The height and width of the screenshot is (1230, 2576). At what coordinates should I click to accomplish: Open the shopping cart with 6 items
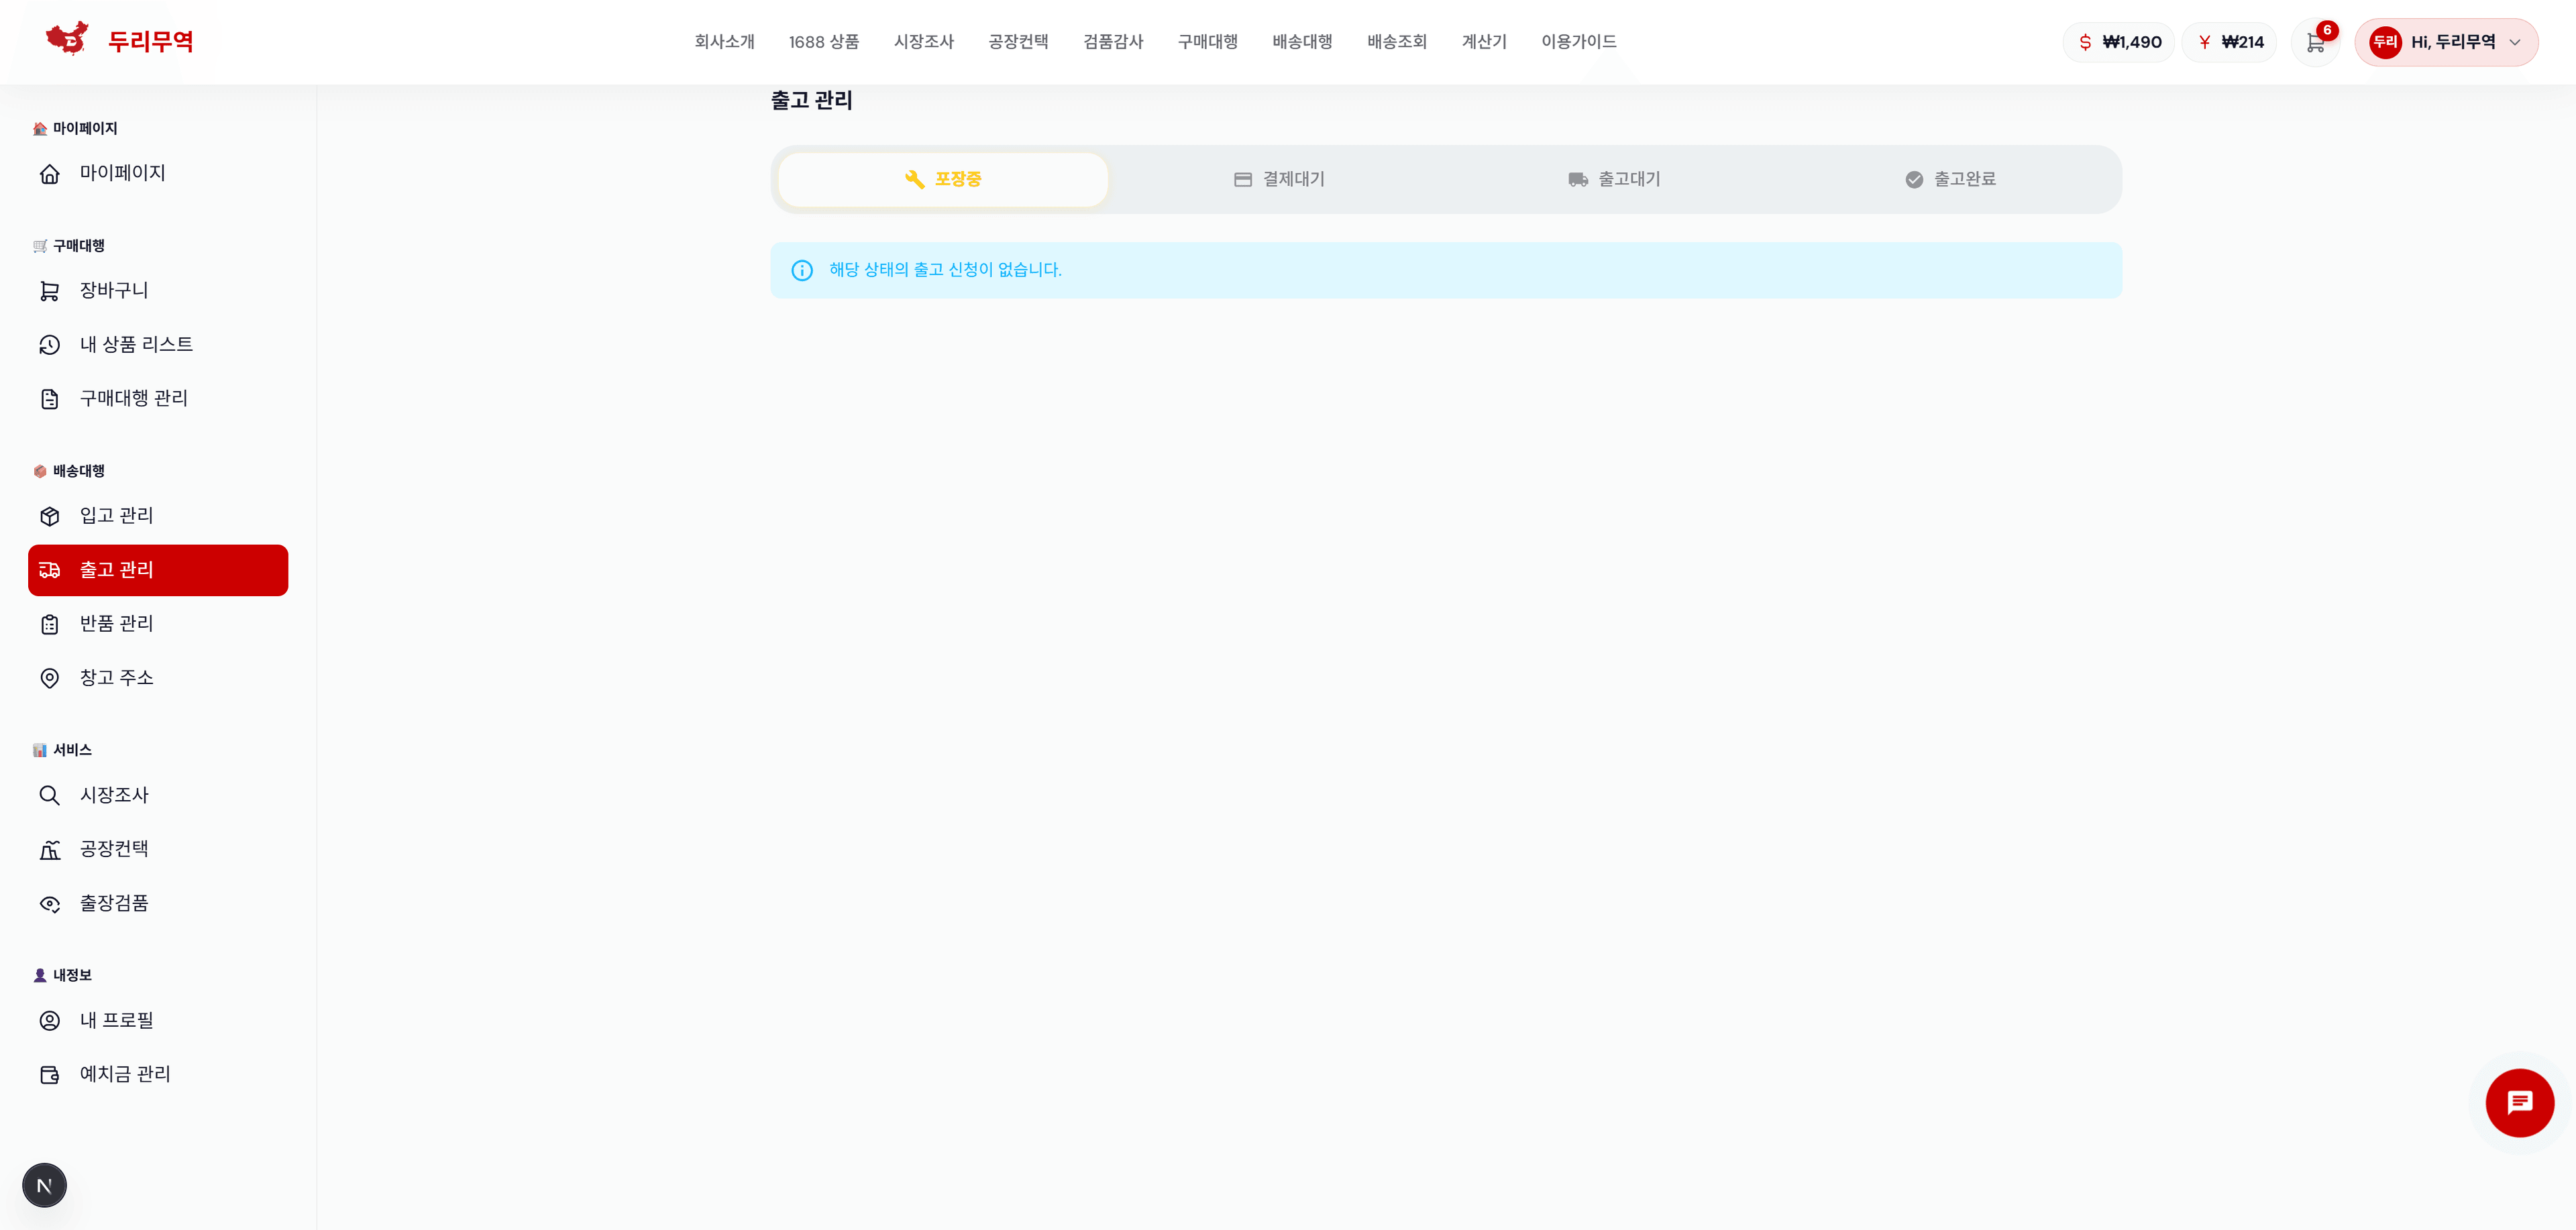click(x=2316, y=42)
